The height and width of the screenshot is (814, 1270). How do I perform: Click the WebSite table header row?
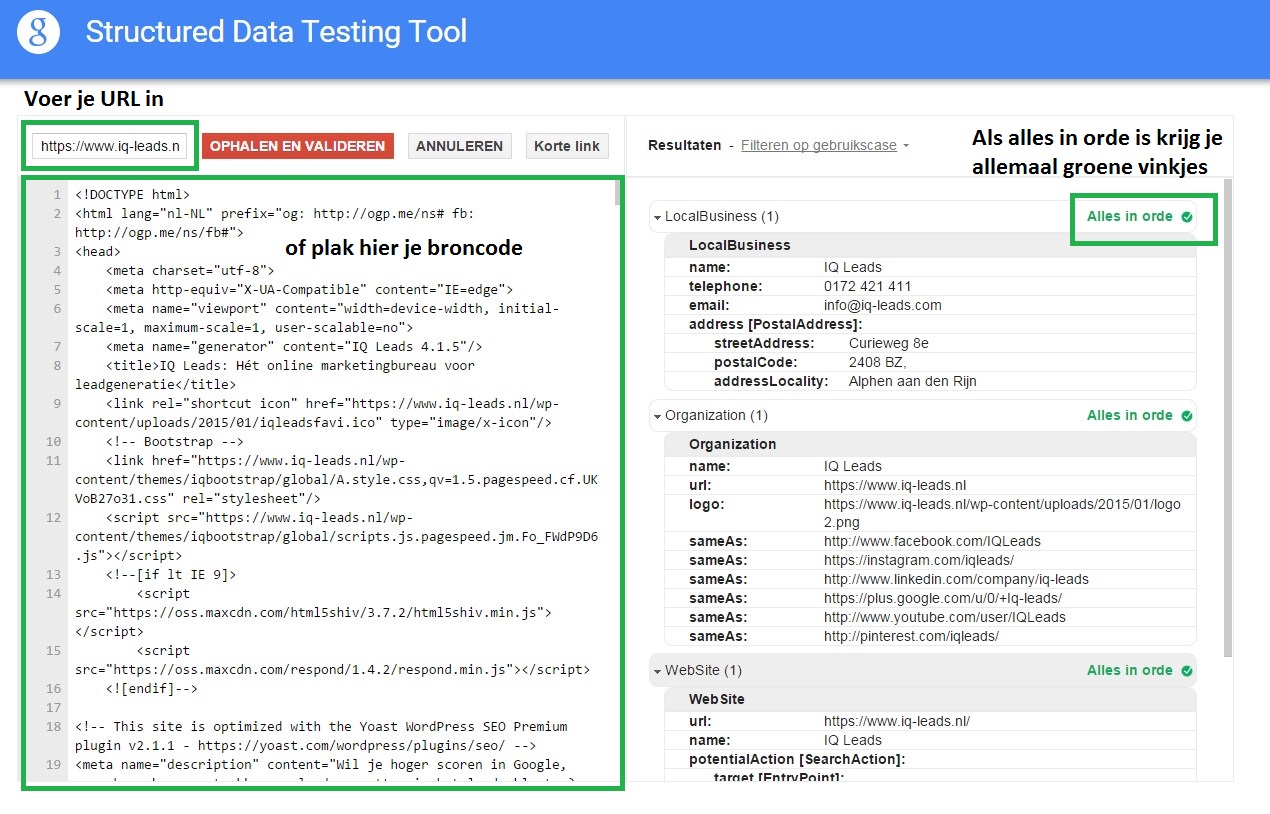pyautogui.click(x=930, y=699)
